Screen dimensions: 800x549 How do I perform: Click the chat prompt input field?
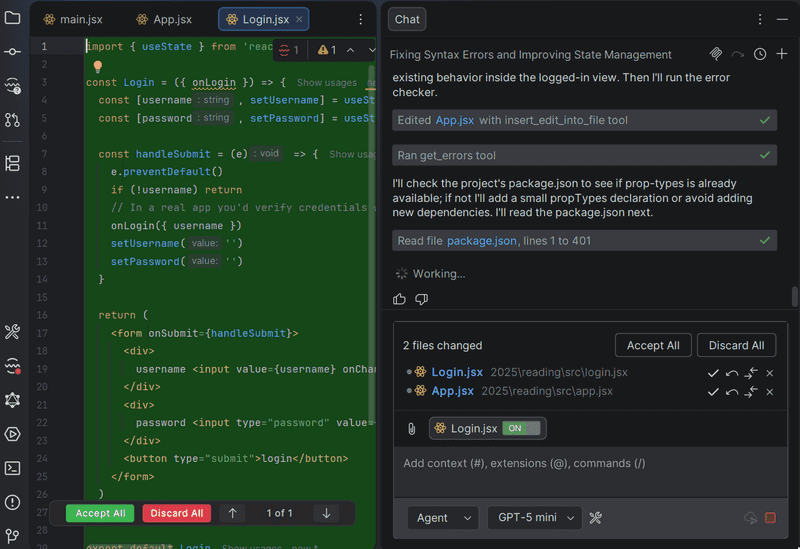(x=590, y=472)
